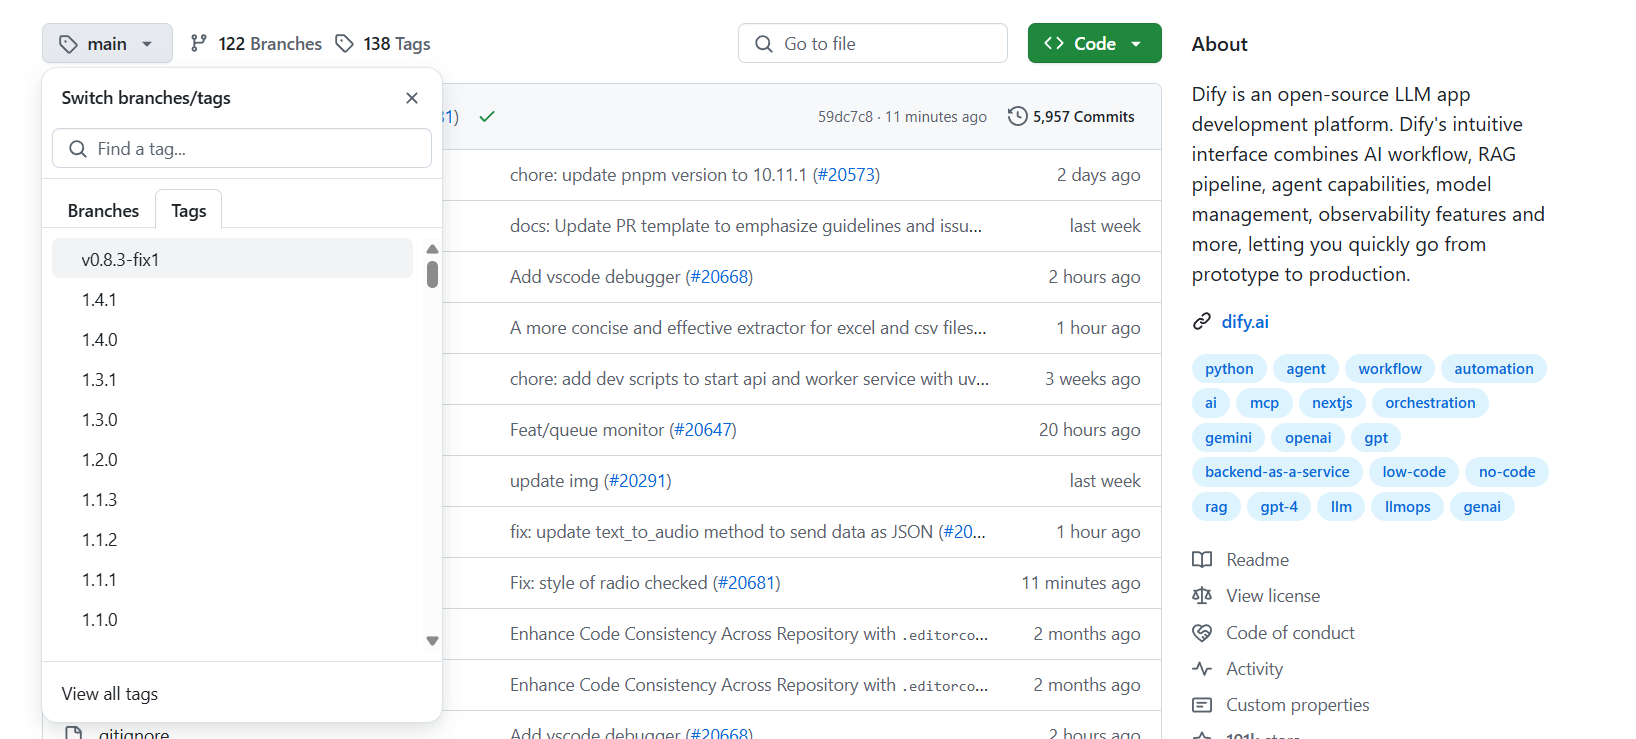Select the Tags tab

pos(188,211)
